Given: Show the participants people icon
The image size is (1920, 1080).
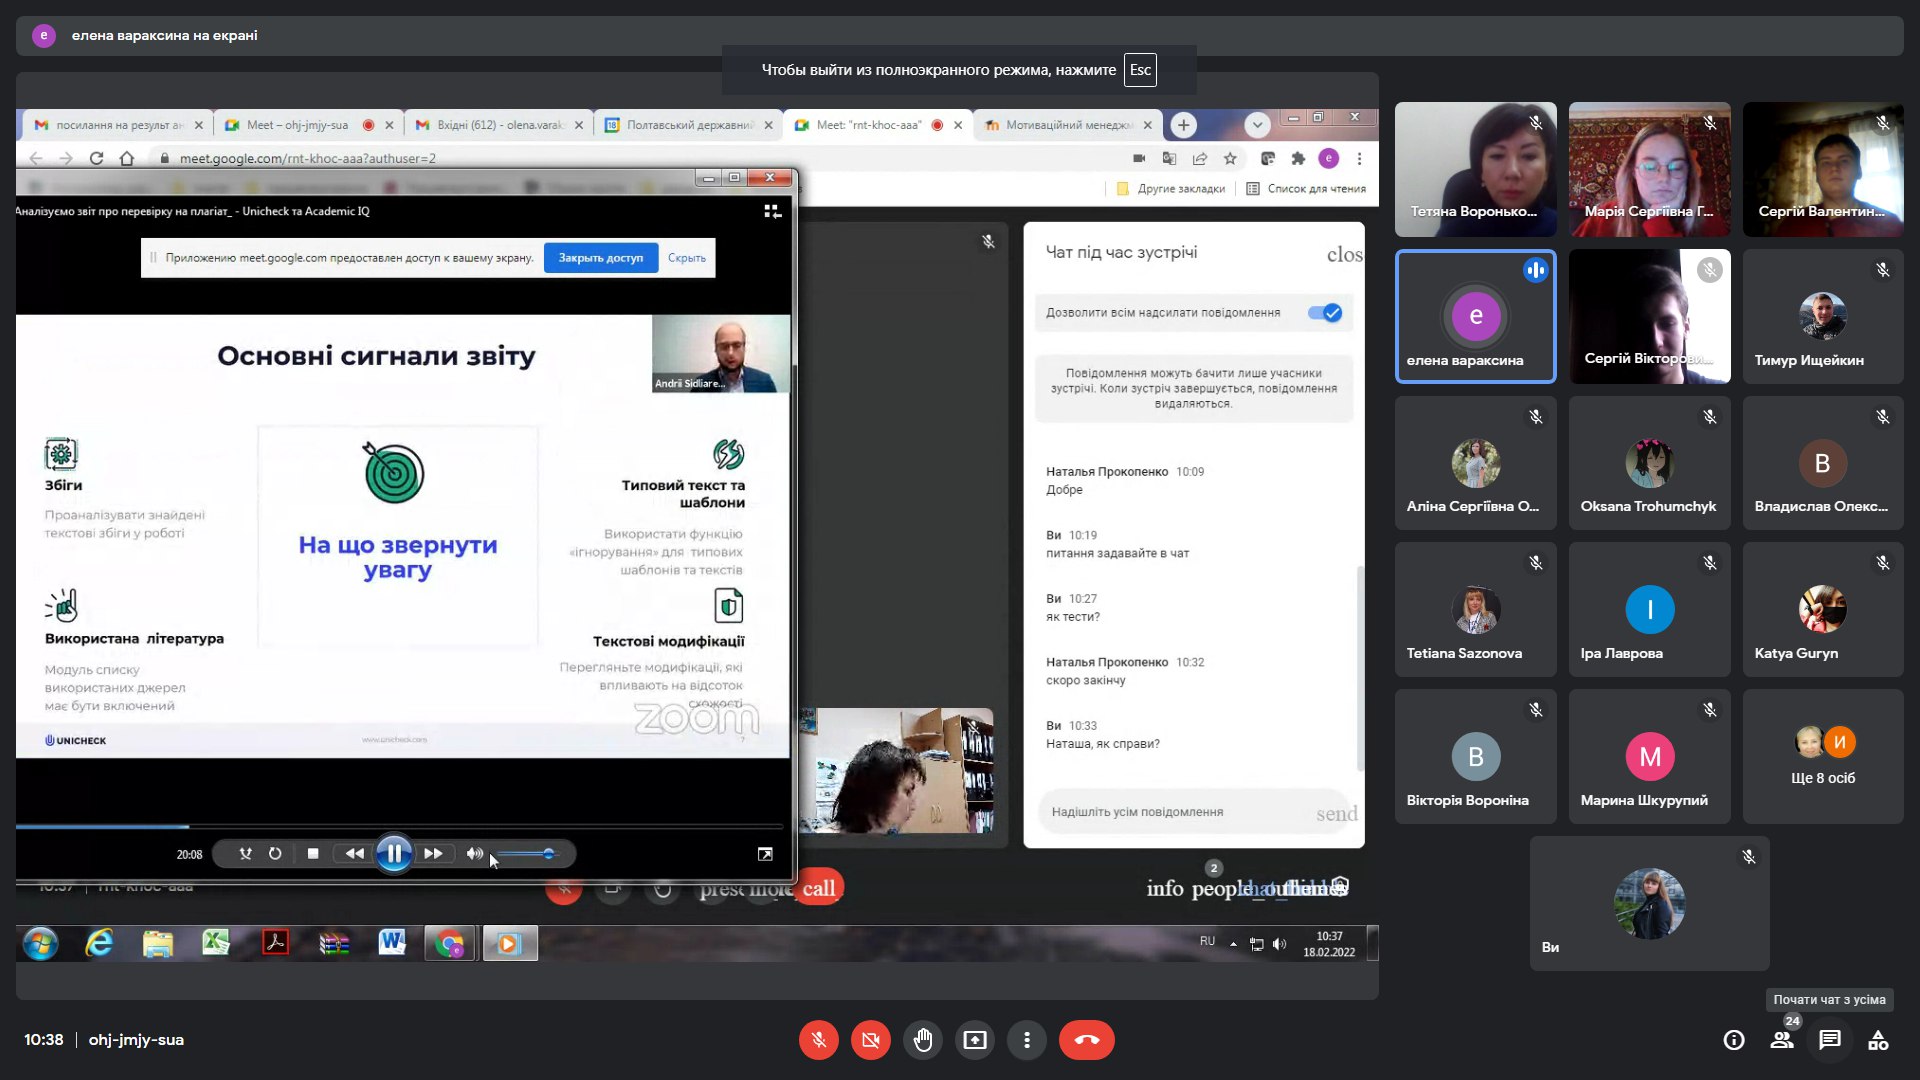Looking at the screenshot, I should tap(1782, 1040).
